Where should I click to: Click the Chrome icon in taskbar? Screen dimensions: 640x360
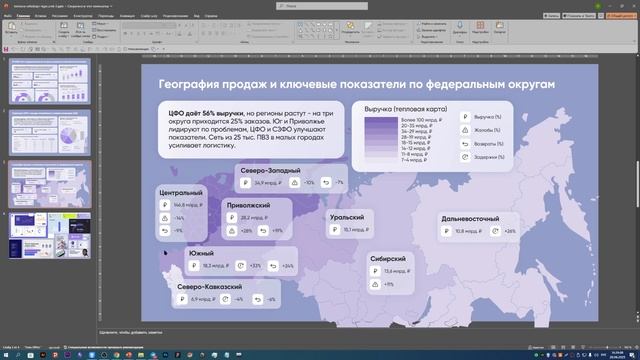(x=116, y=355)
